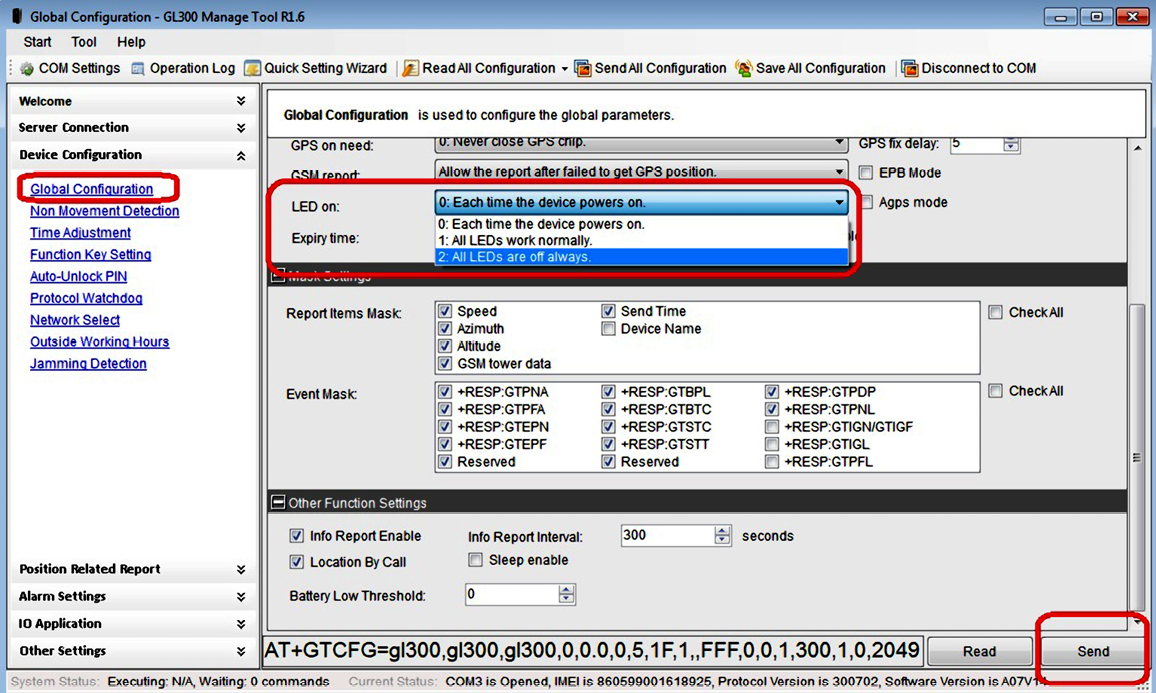The height and width of the screenshot is (693, 1156).
Task: Open Protocol Watchdog link
Action: click(x=86, y=298)
